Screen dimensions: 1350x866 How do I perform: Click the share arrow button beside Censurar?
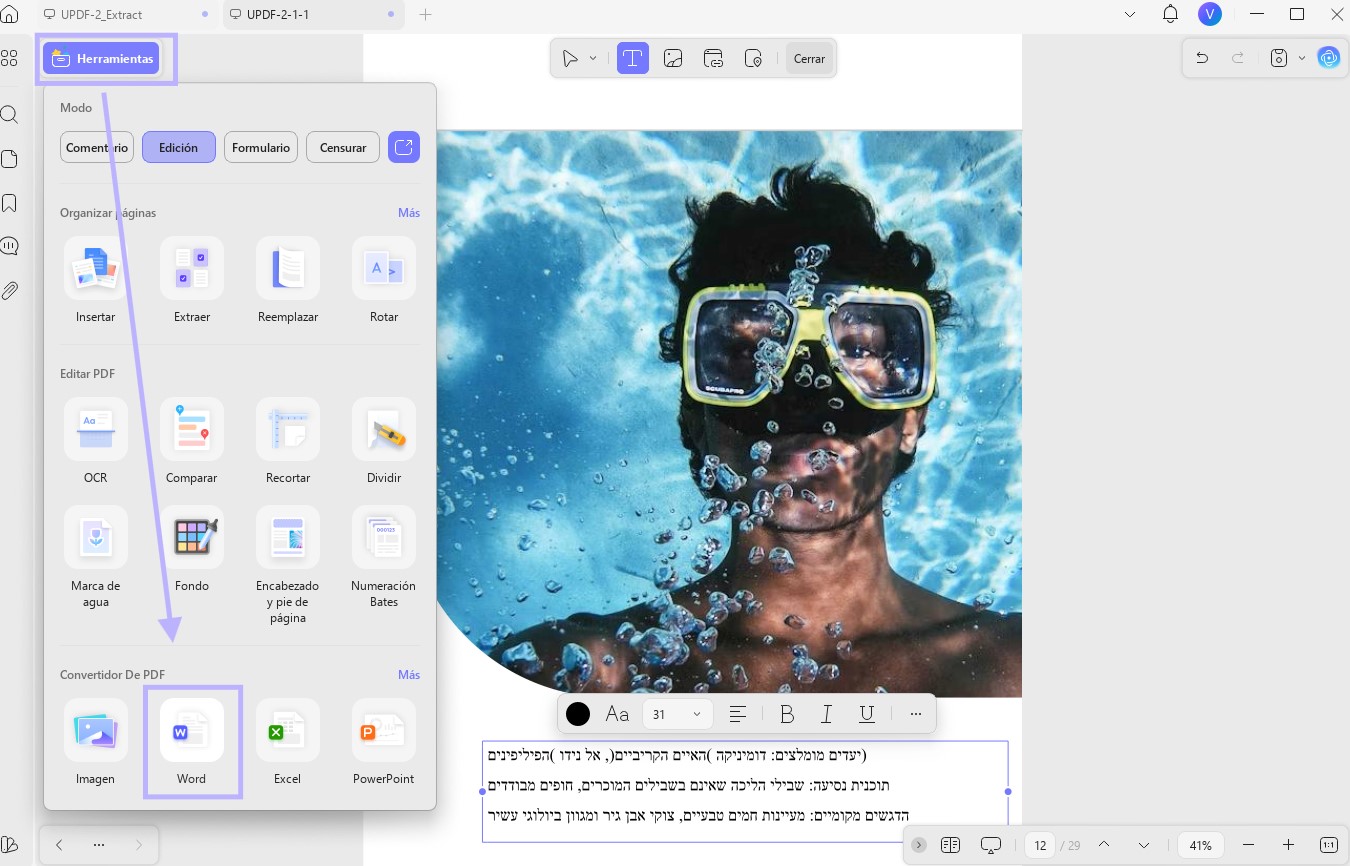coord(404,147)
